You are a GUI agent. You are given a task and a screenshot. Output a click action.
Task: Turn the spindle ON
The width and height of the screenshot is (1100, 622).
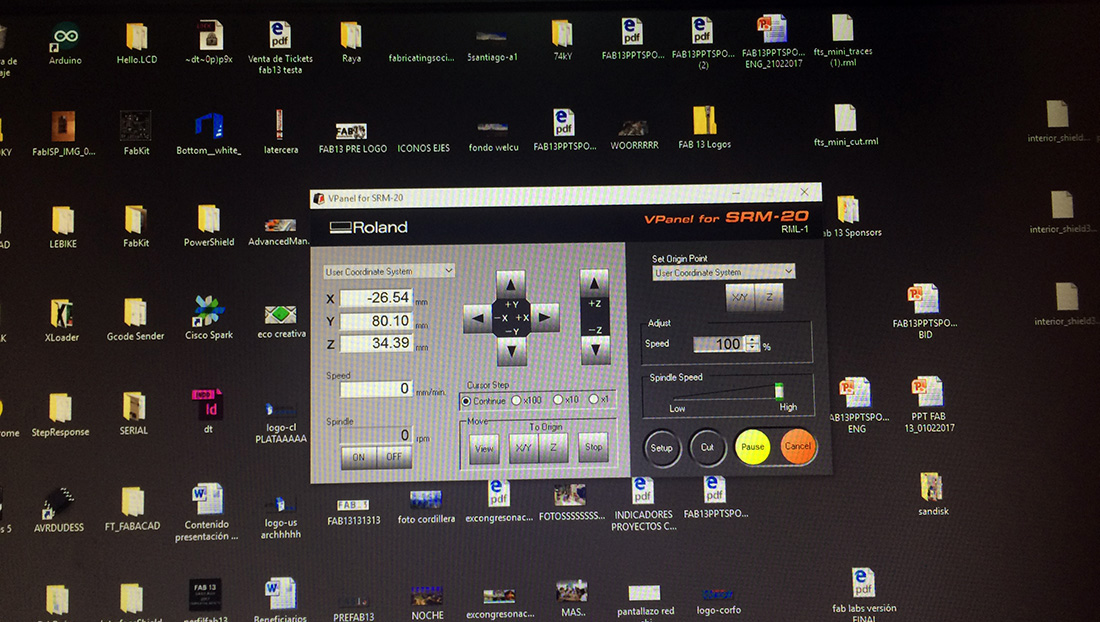pyautogui.click(x=358, y=457)
